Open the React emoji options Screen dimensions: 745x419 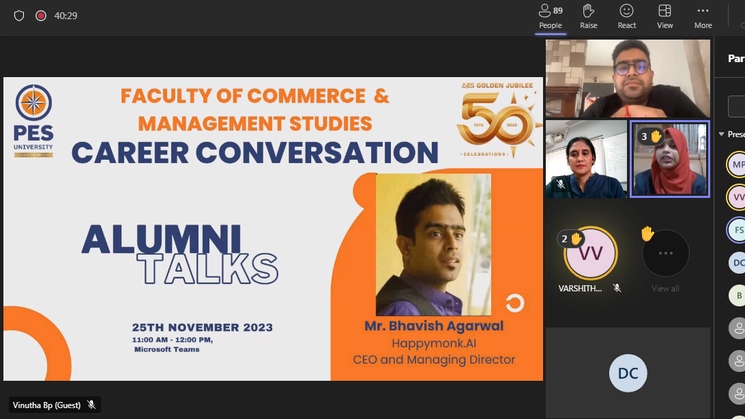click(627, 16)
